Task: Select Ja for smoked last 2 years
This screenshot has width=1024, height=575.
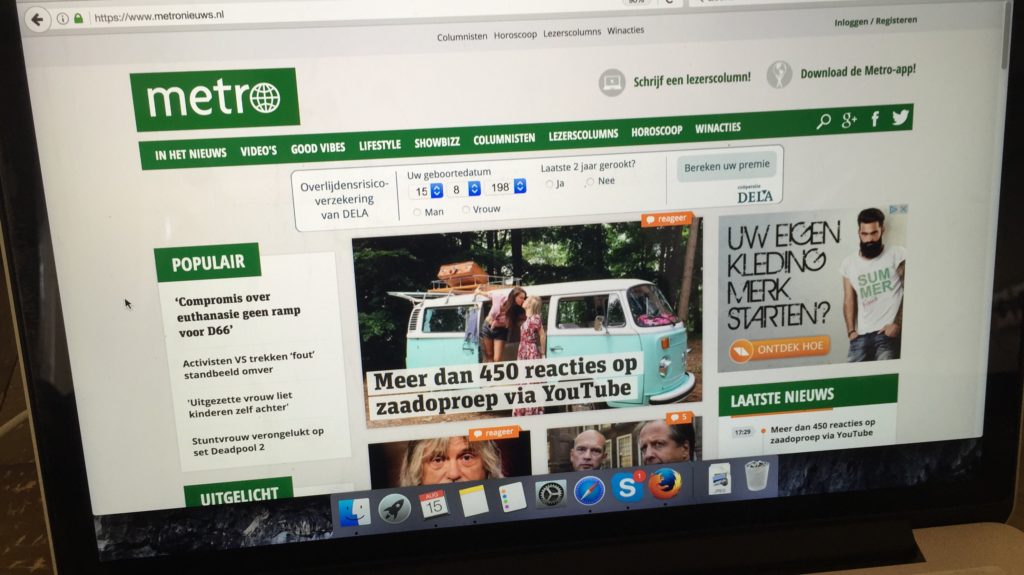Action: [x=549, y=184]
